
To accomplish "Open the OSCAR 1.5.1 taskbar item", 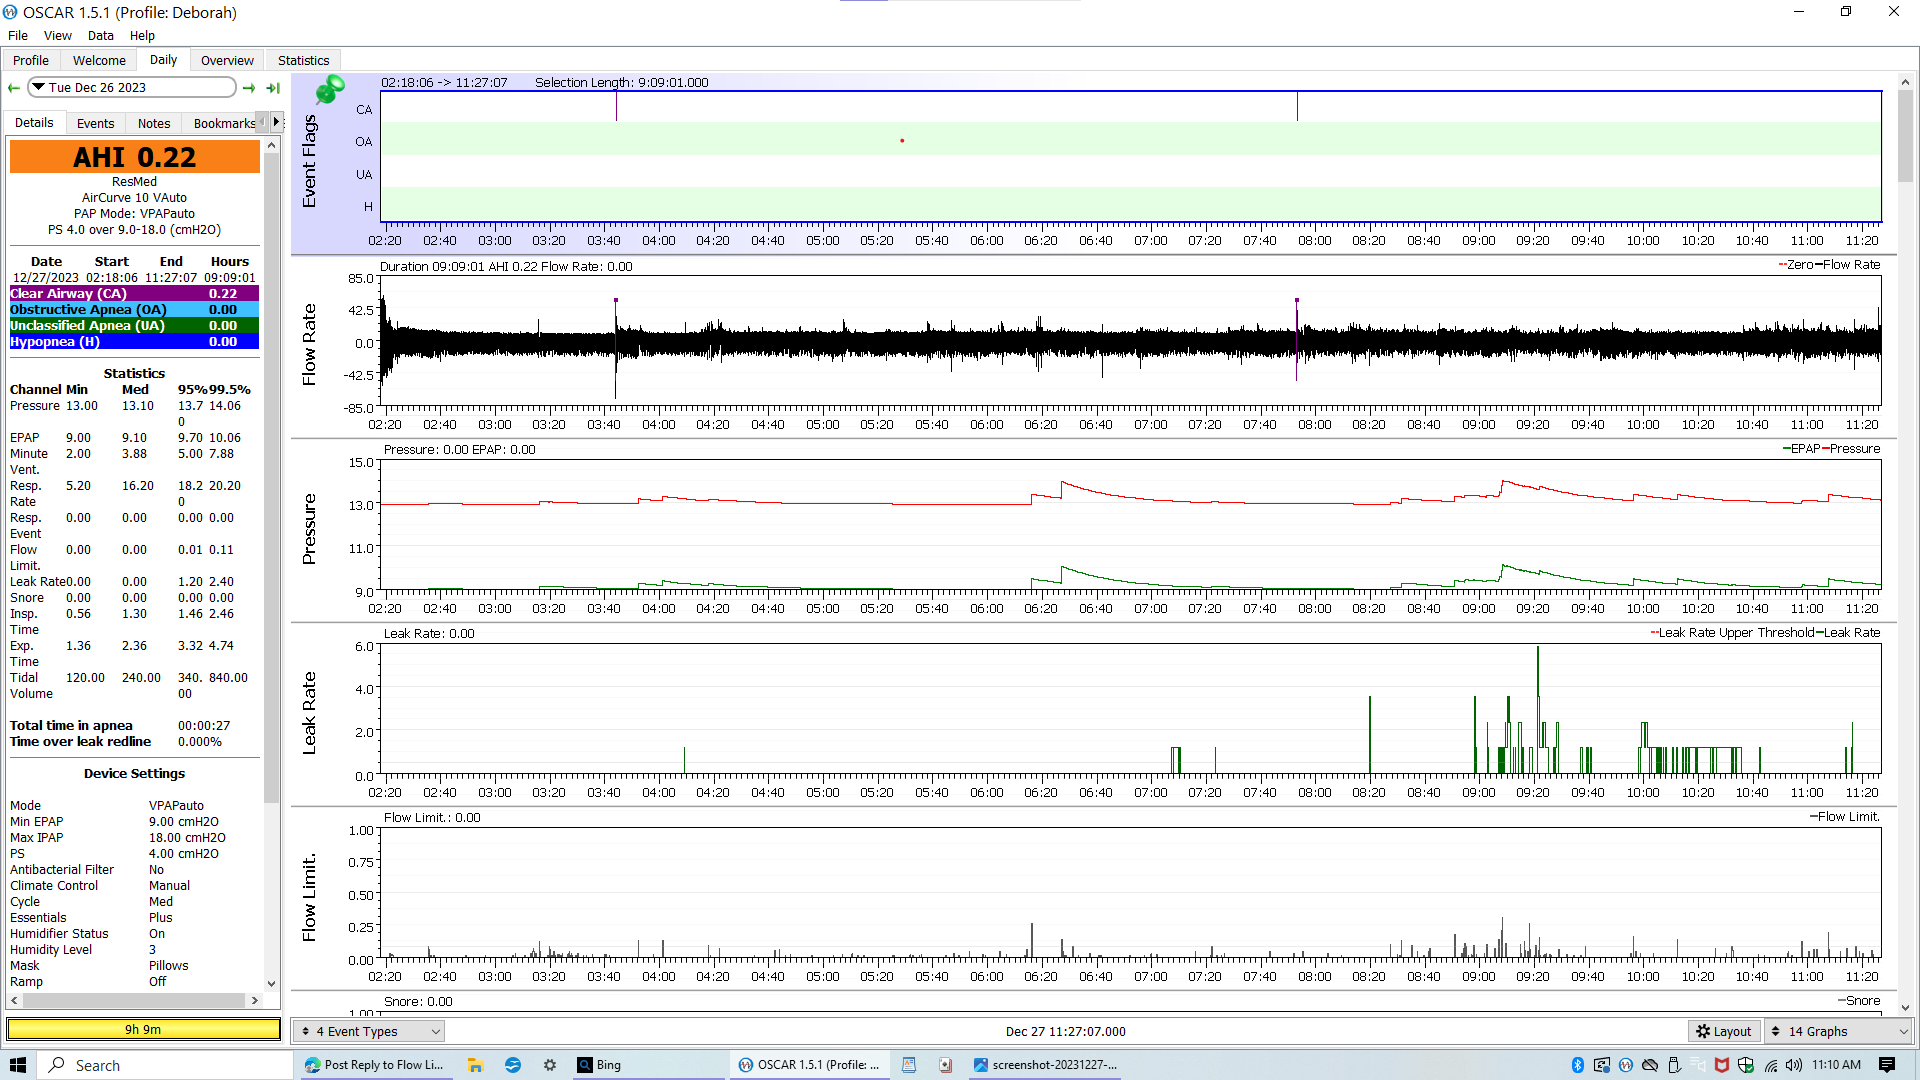I will coord(810,1065).
